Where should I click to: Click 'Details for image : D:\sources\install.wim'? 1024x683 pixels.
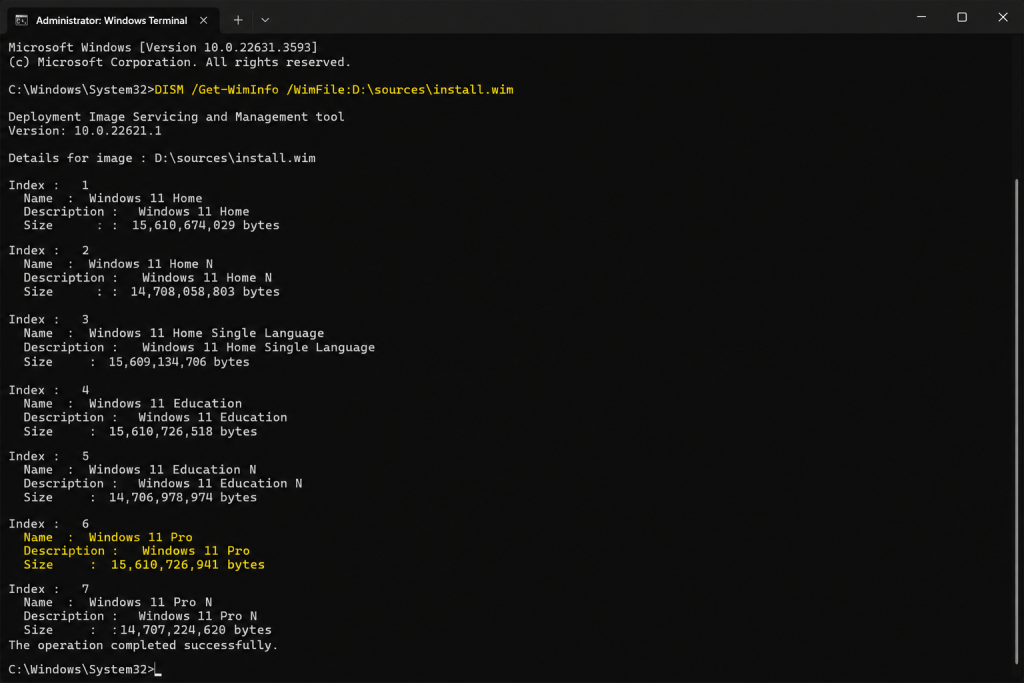click(162, 158)
